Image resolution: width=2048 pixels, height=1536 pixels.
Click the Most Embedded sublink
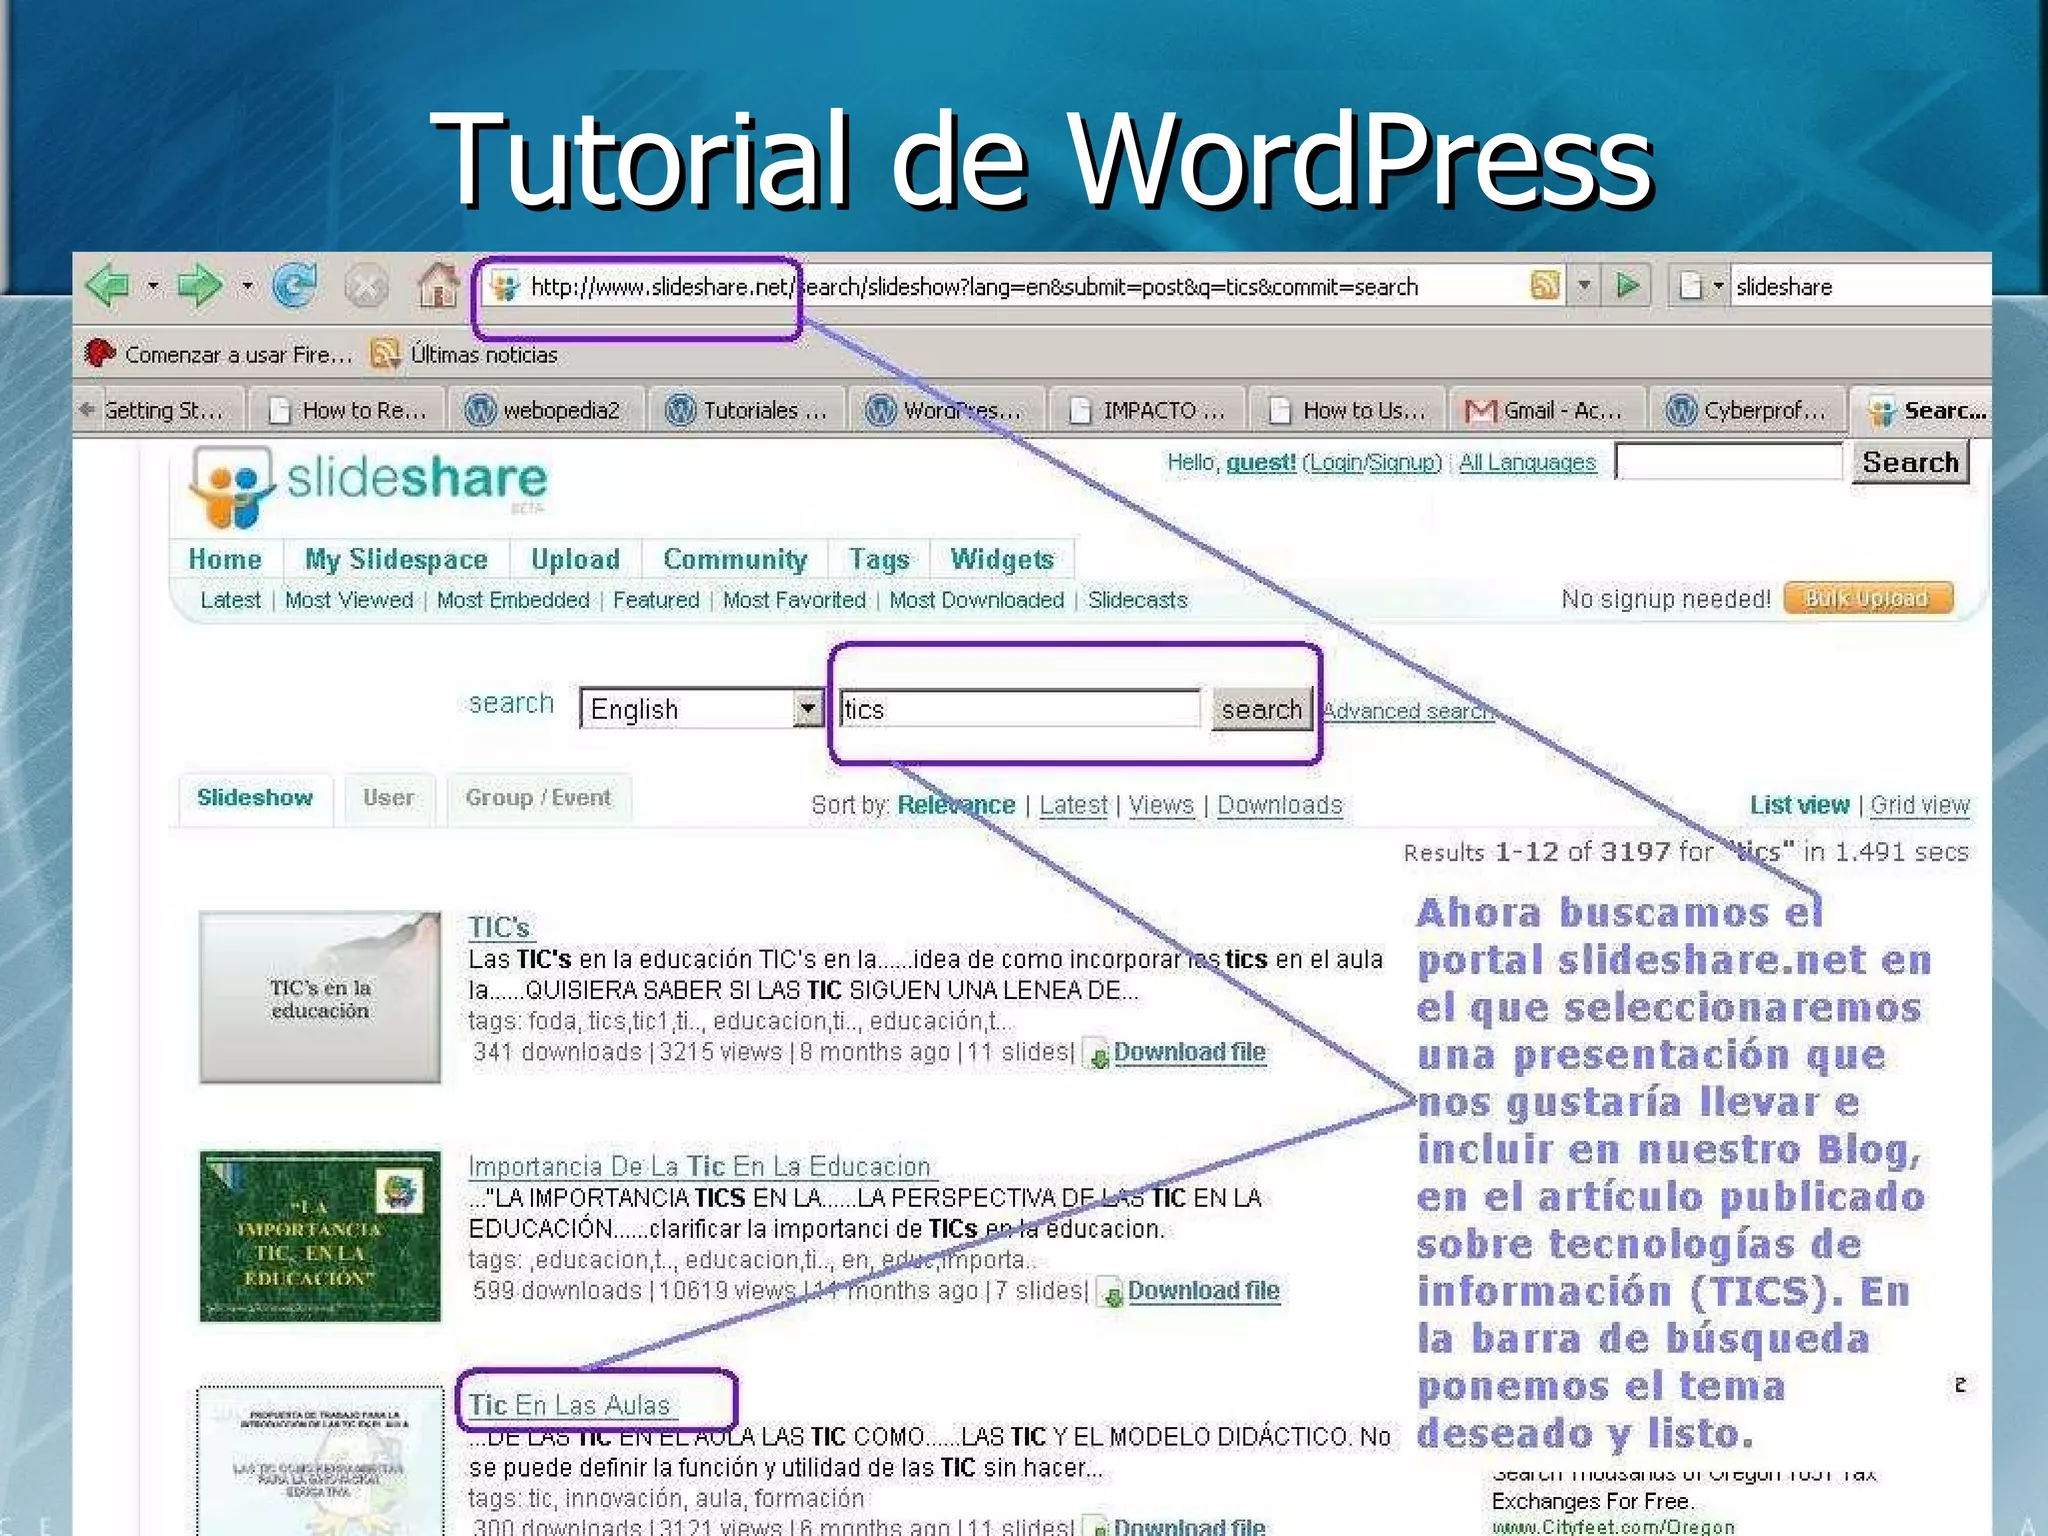[513, 600]
